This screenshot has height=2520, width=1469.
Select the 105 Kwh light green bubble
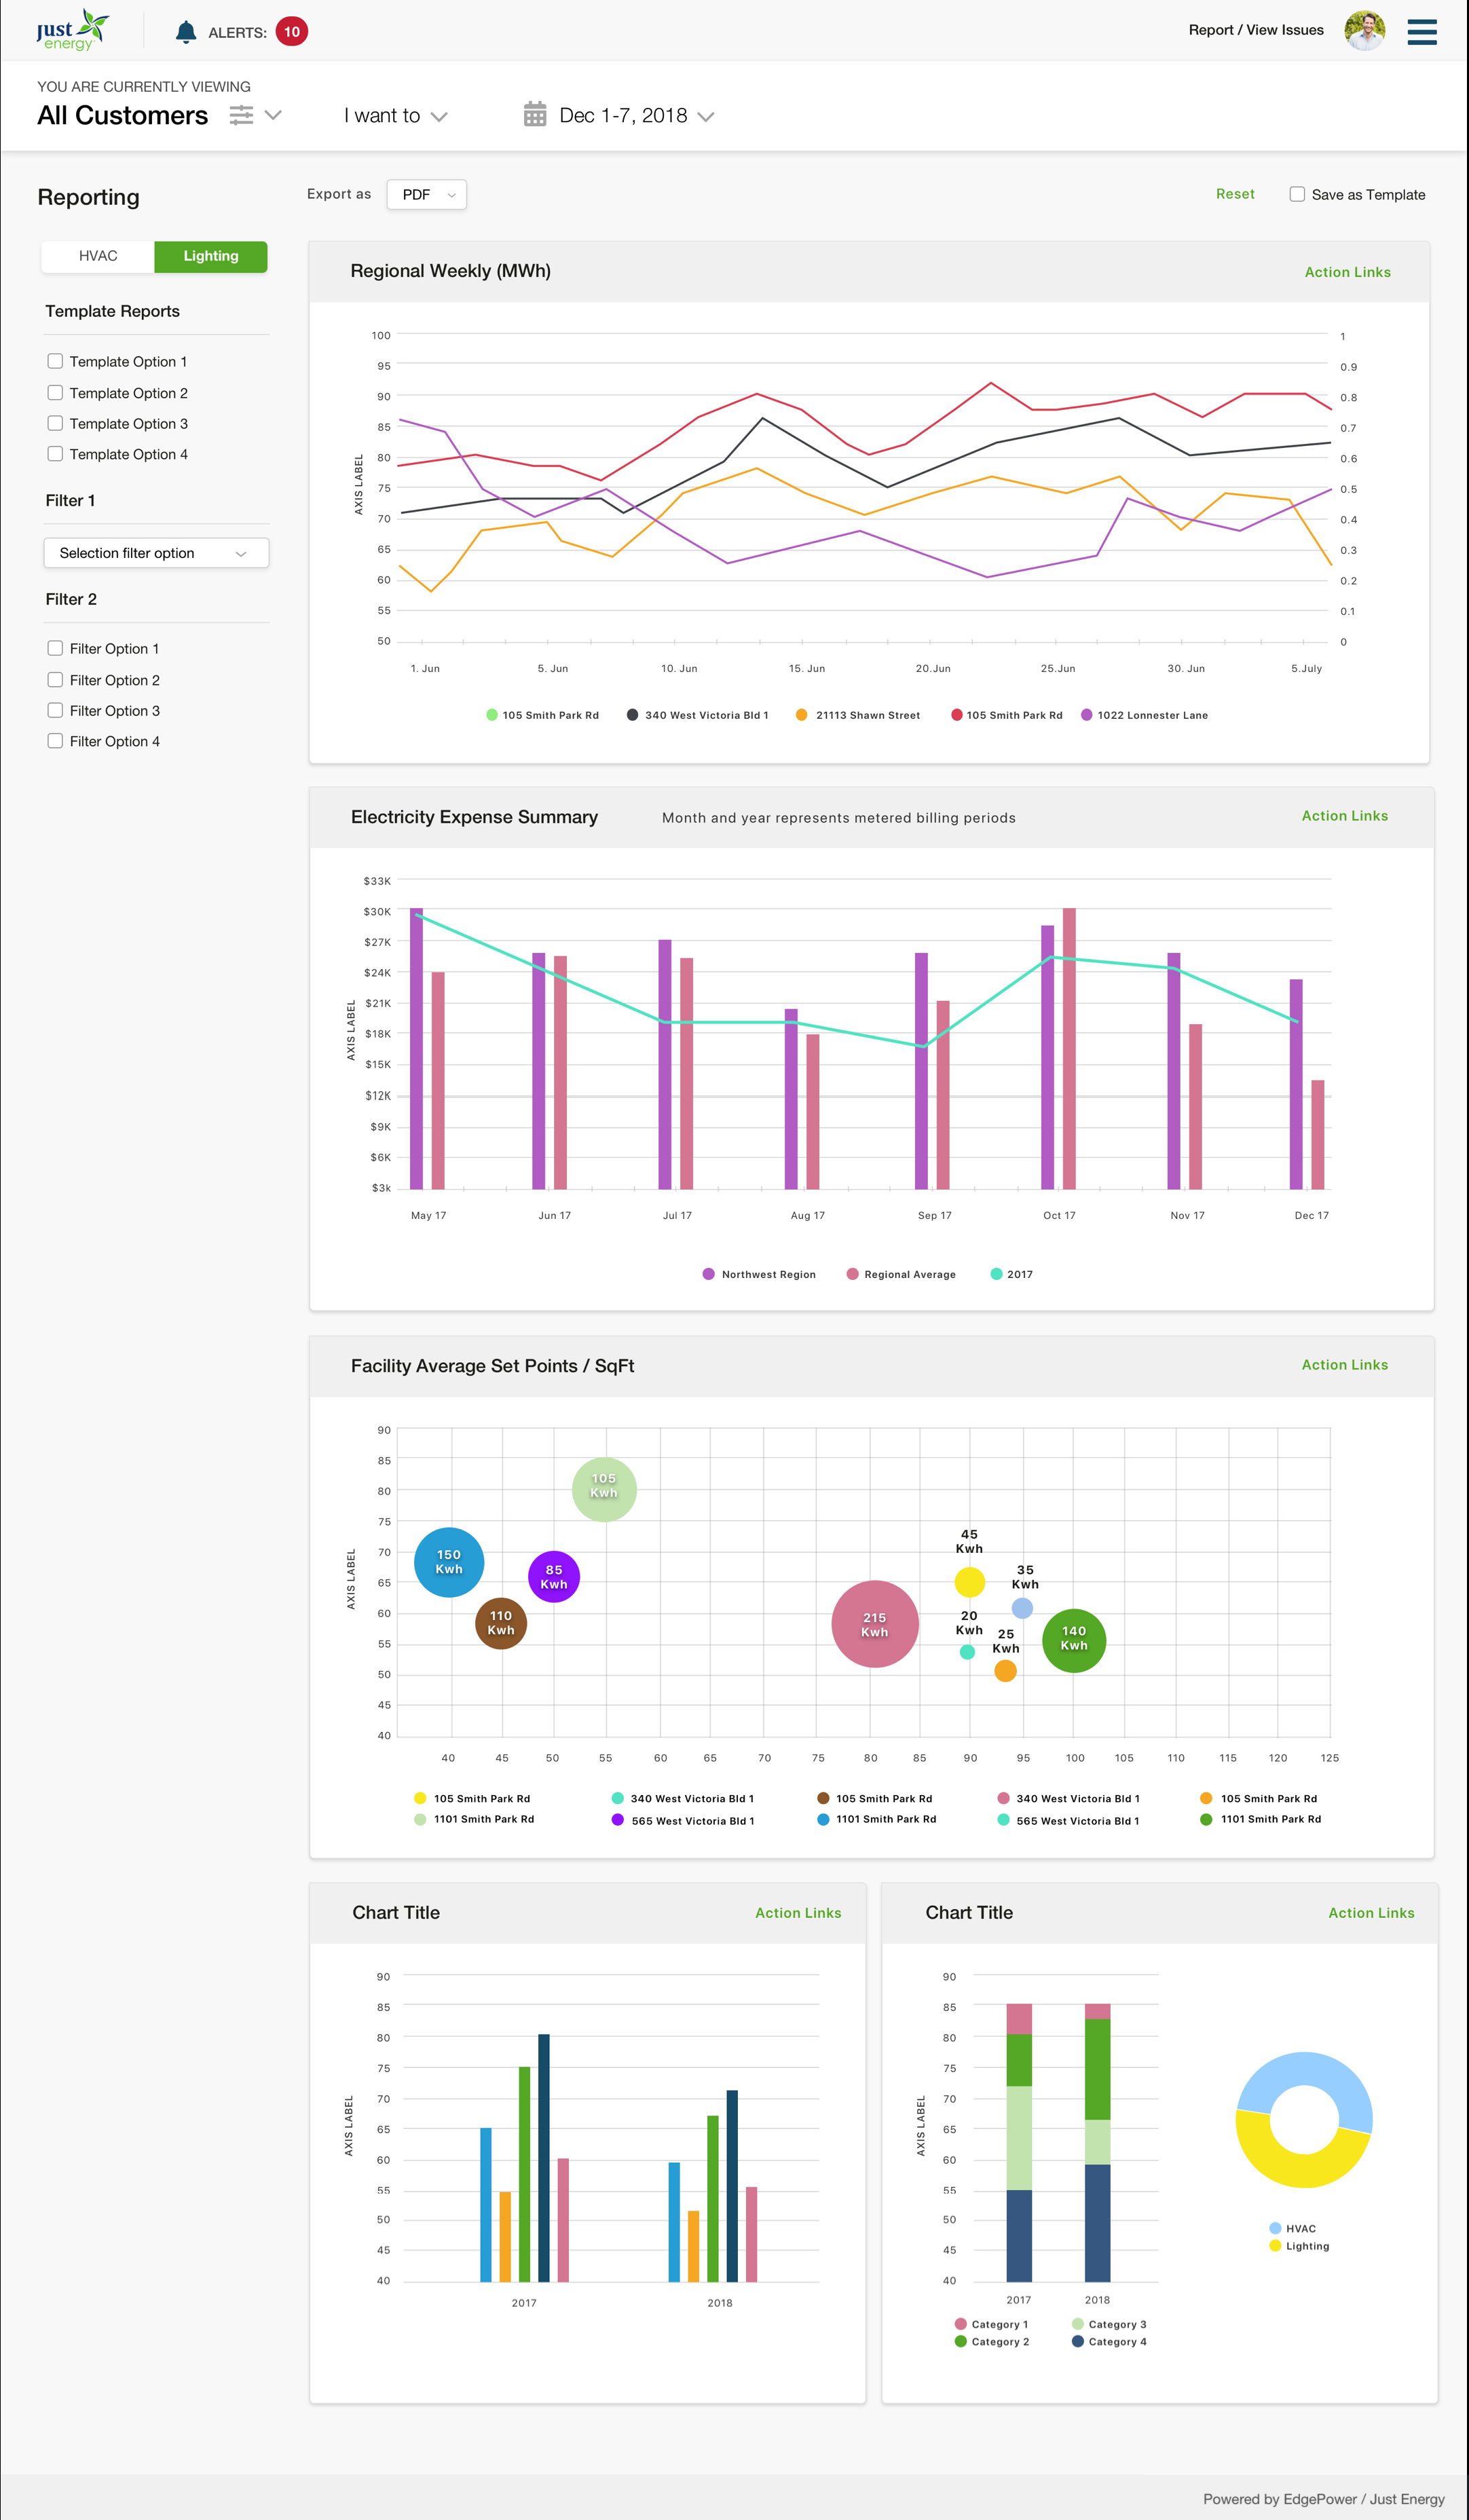pos(604,1489)
